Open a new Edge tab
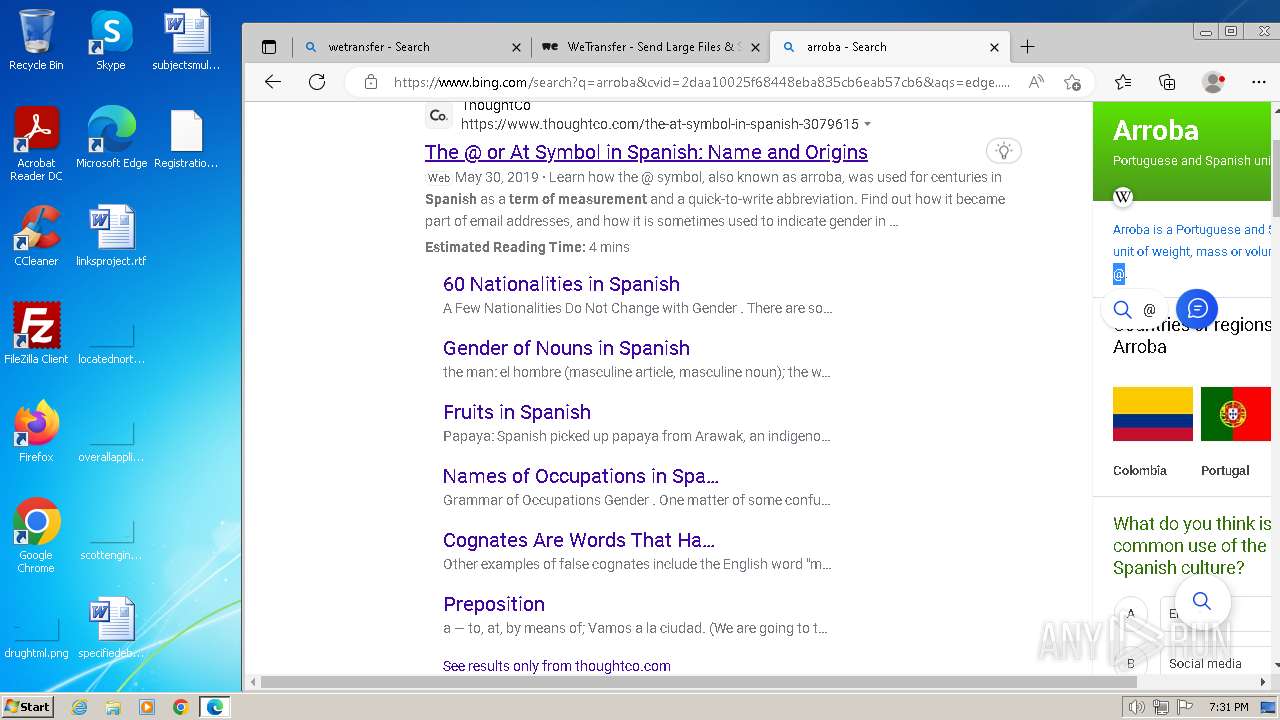Screen dimensions: 1280x720 [1027, 47]
